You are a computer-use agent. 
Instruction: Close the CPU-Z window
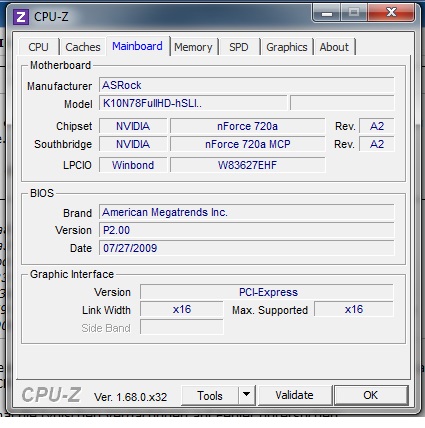[391, 13]
